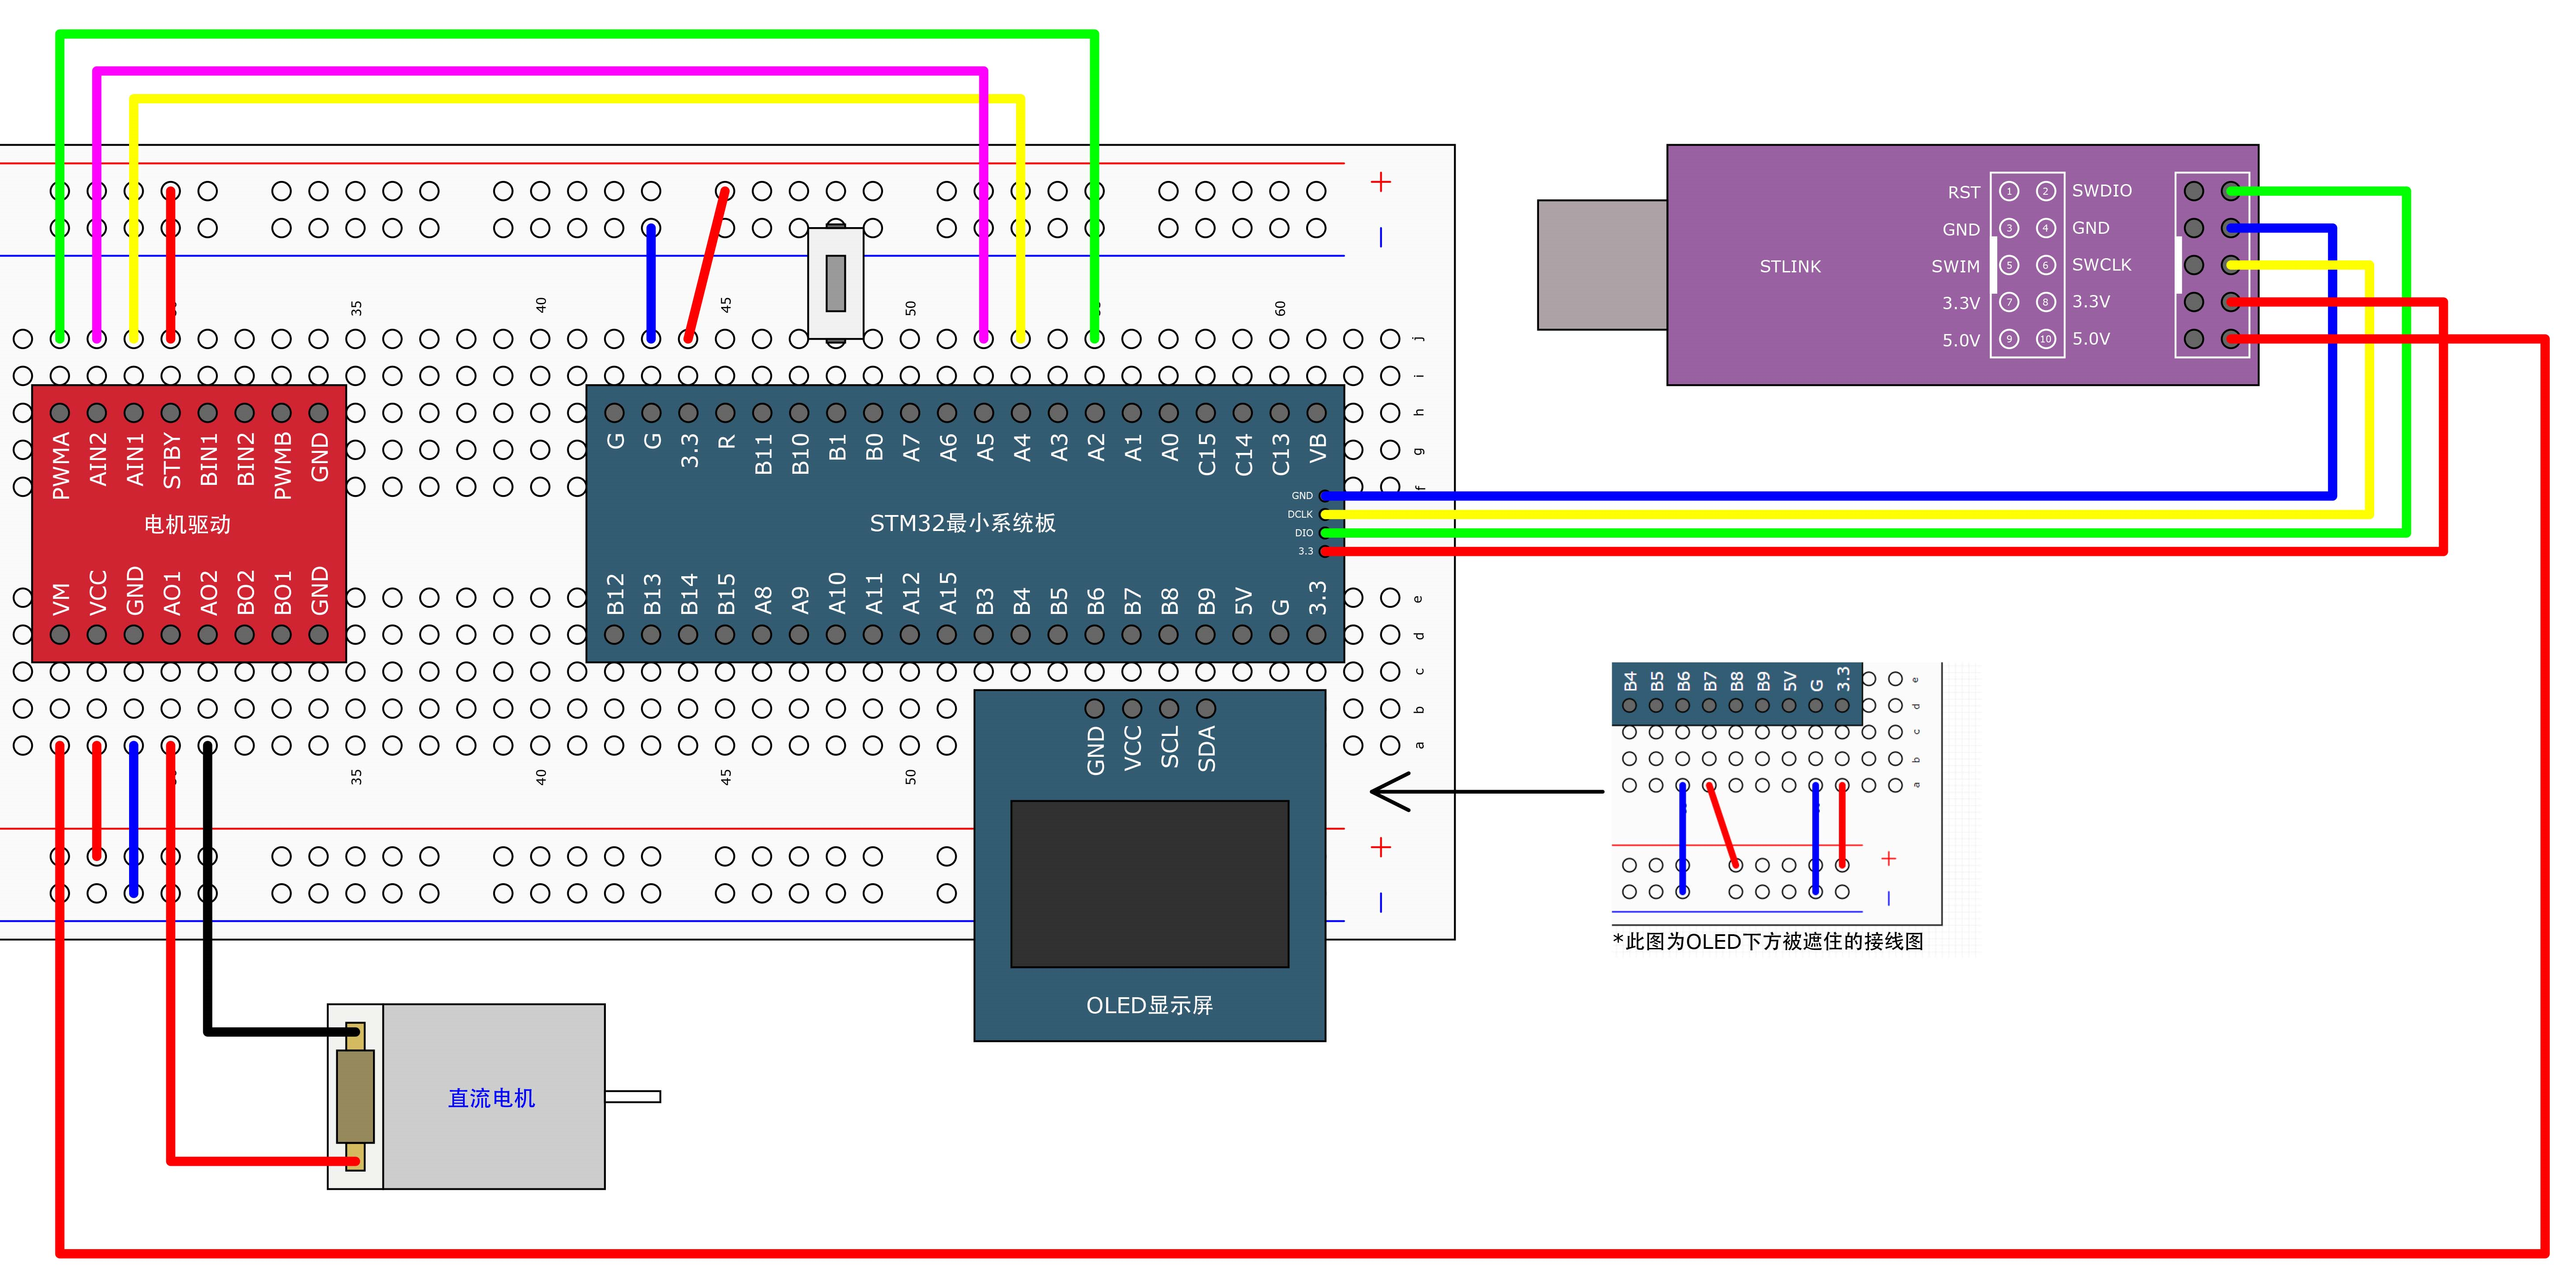Click the SDA pin of the OLED display
The height and width of the screenshot is (1286, 2576).
[1206, 709]
